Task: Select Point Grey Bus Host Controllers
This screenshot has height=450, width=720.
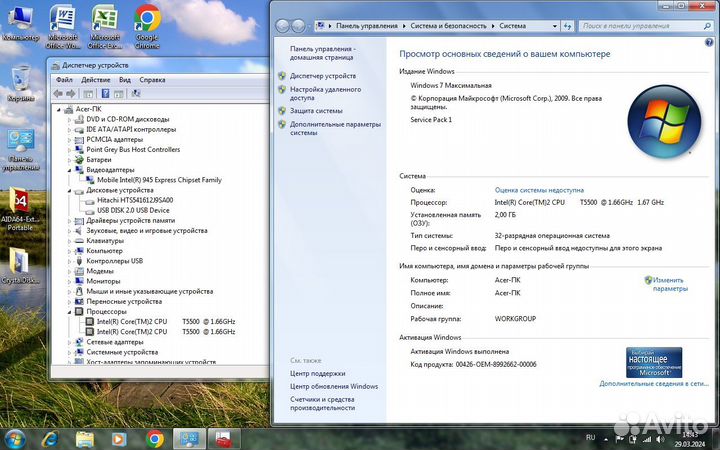Action: tap(133, 150)
